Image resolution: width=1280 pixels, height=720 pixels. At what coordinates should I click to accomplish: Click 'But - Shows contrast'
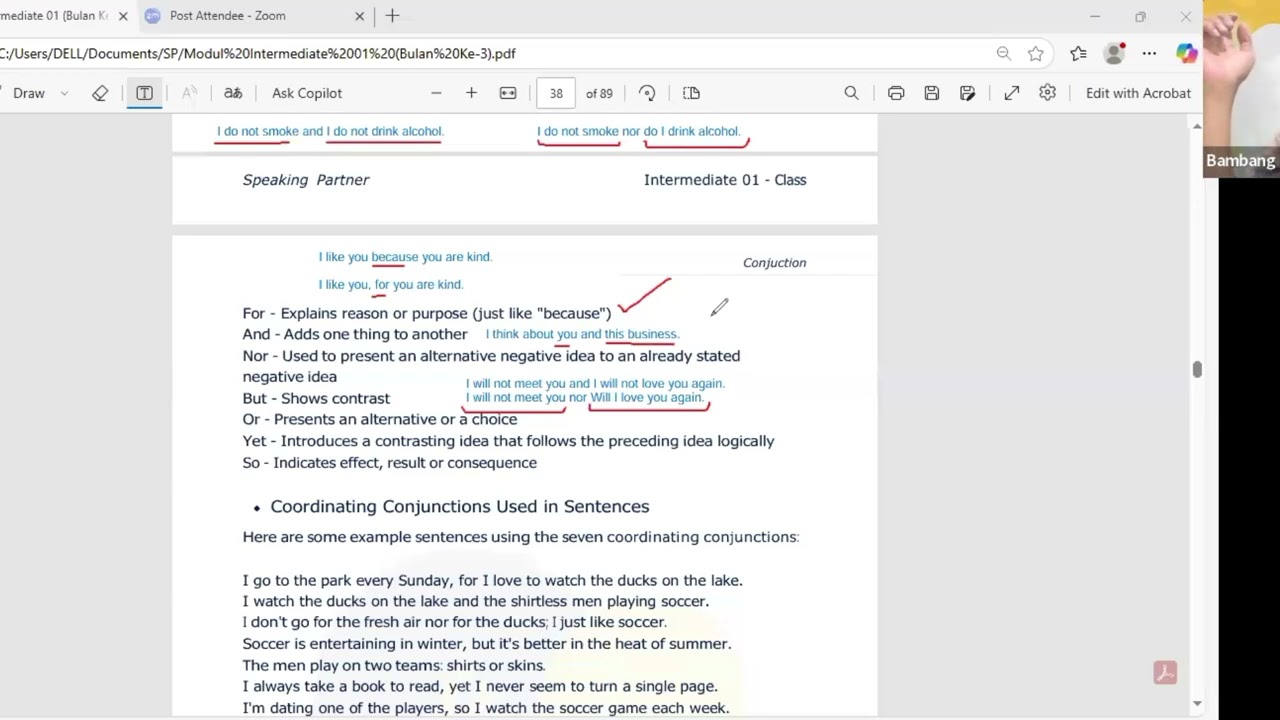[316, 398]
